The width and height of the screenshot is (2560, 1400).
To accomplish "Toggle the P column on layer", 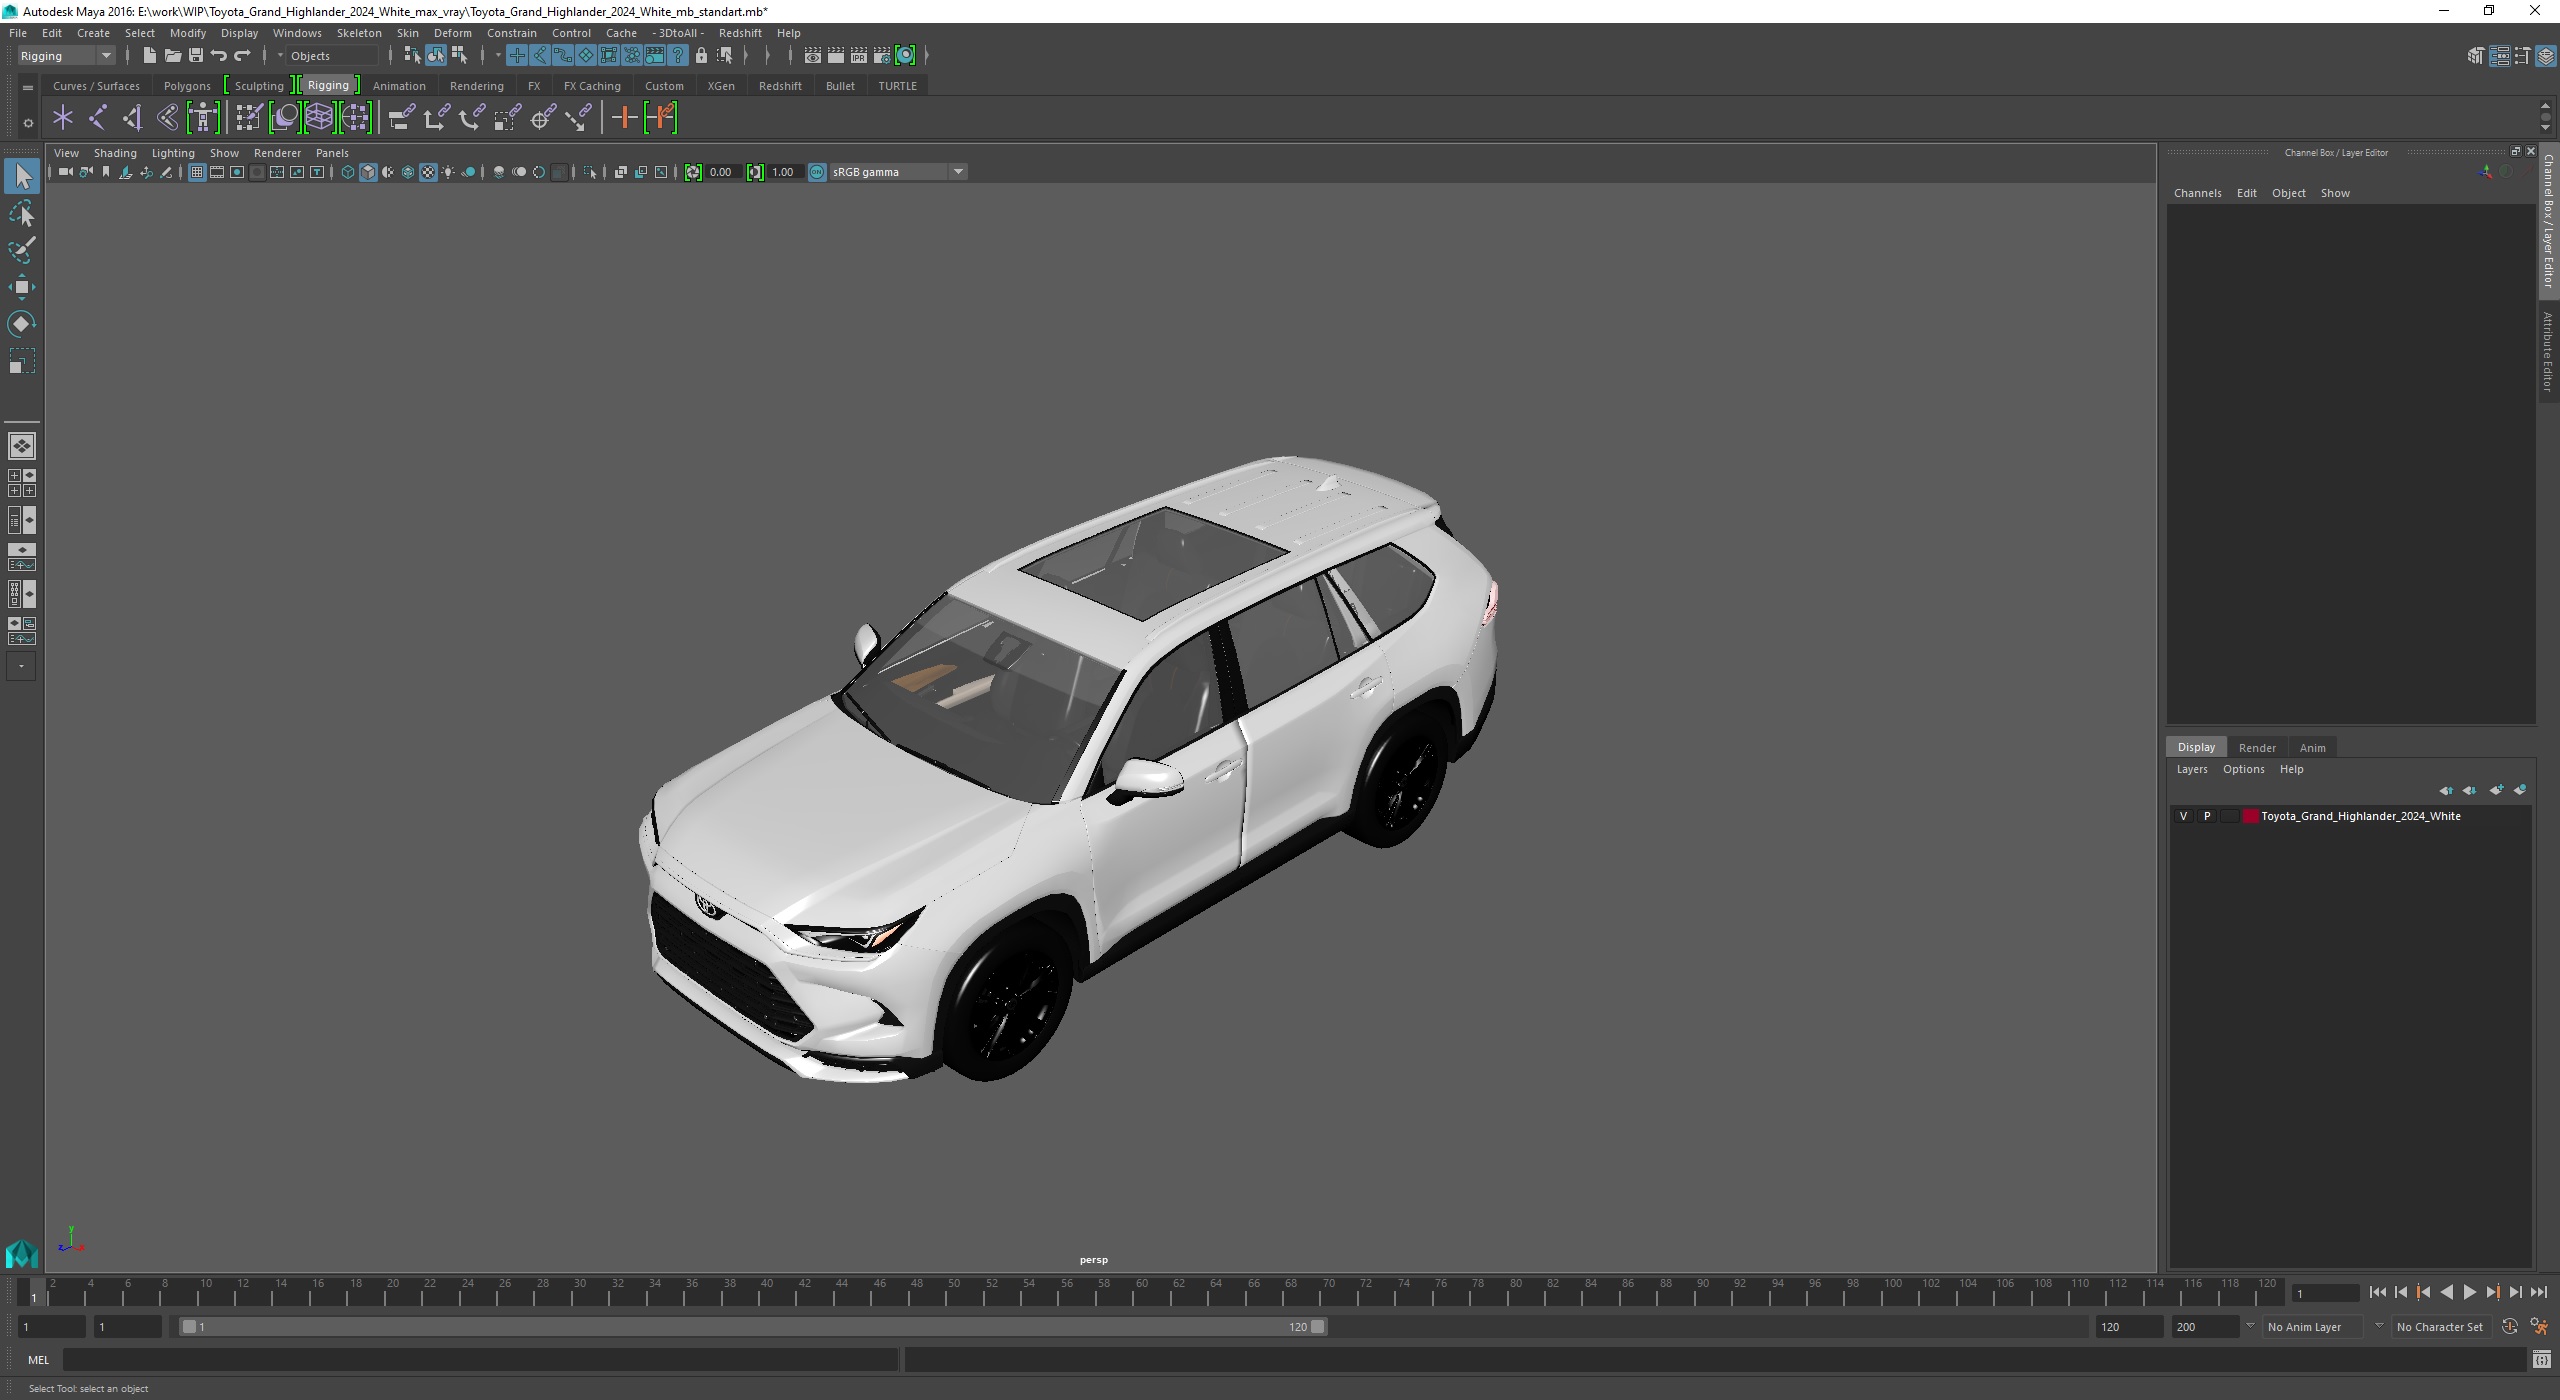I will pos(2207,816).
